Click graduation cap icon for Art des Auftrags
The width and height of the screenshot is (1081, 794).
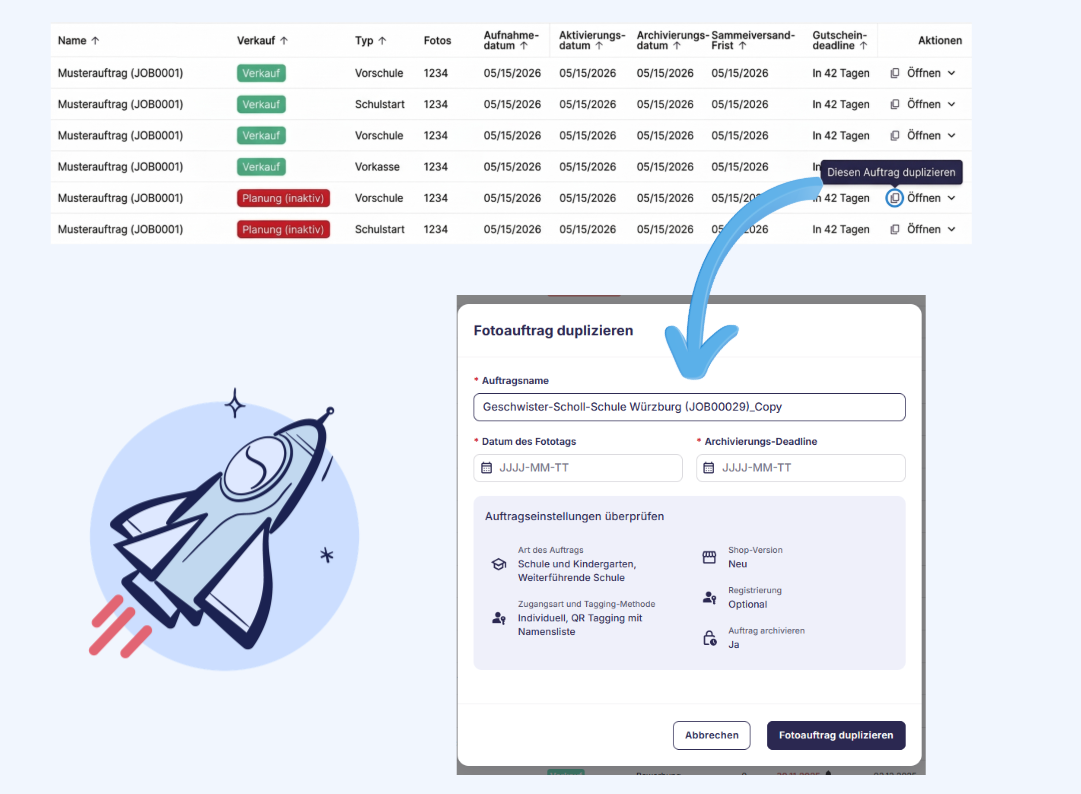(498, 564)
